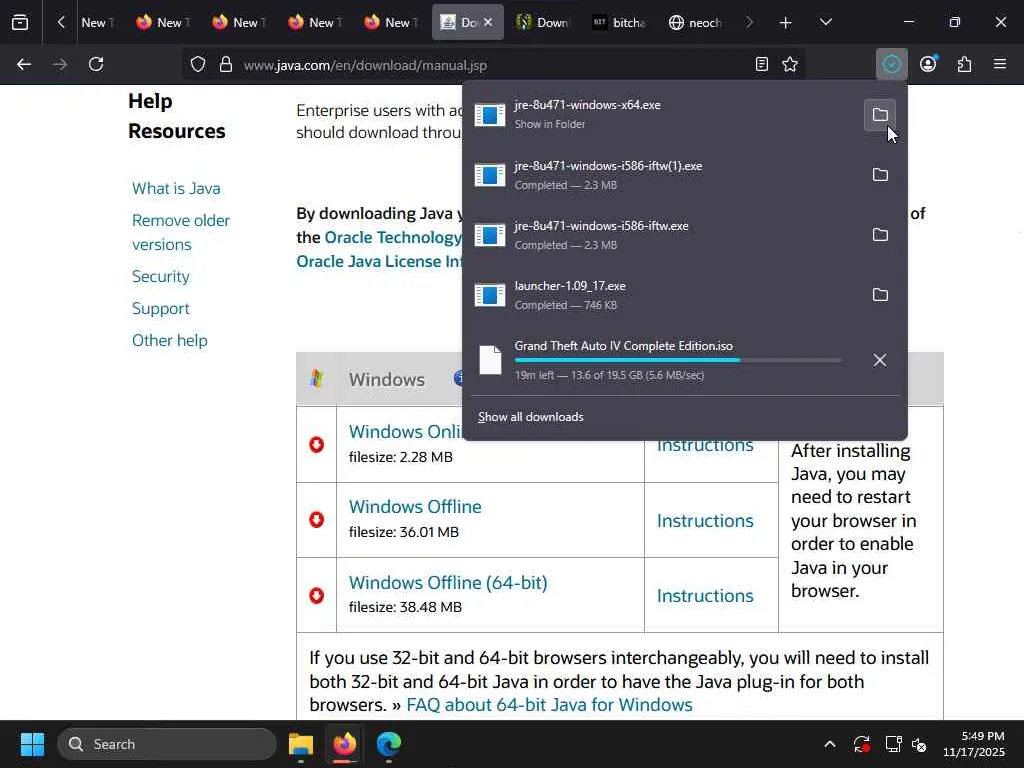The image size is (1024, 768).
Task: Open FAQ about 64-bit Java for Windows
Action: 549,705
